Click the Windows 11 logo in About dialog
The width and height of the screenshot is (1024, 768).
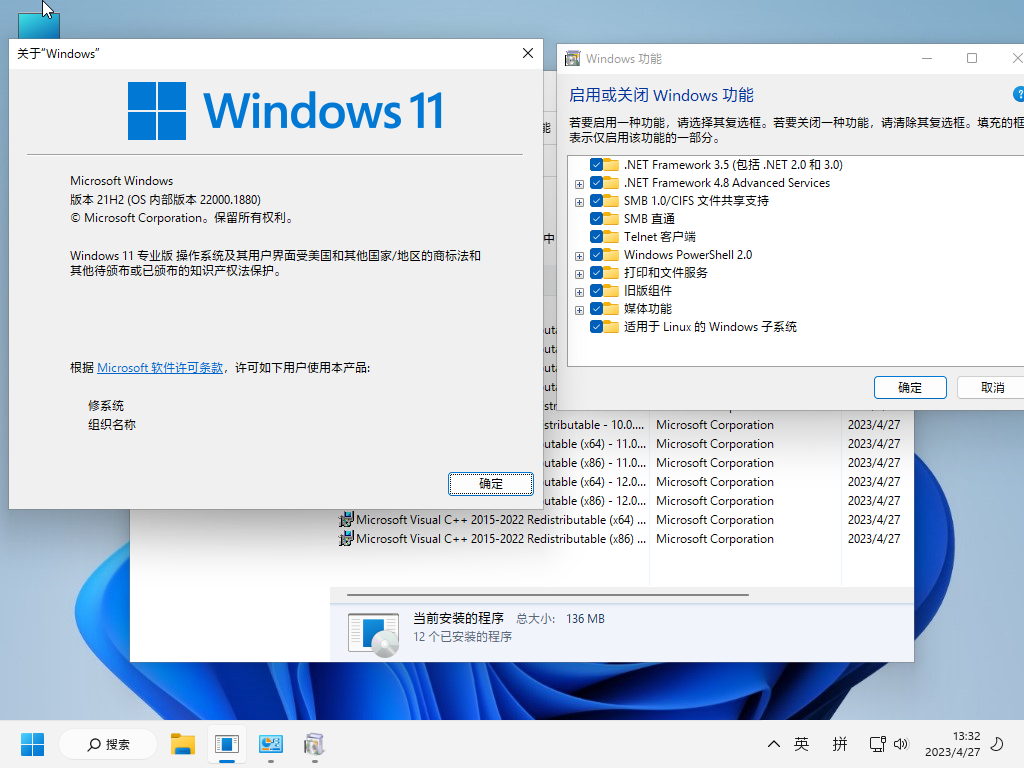[x=286, y=111]
